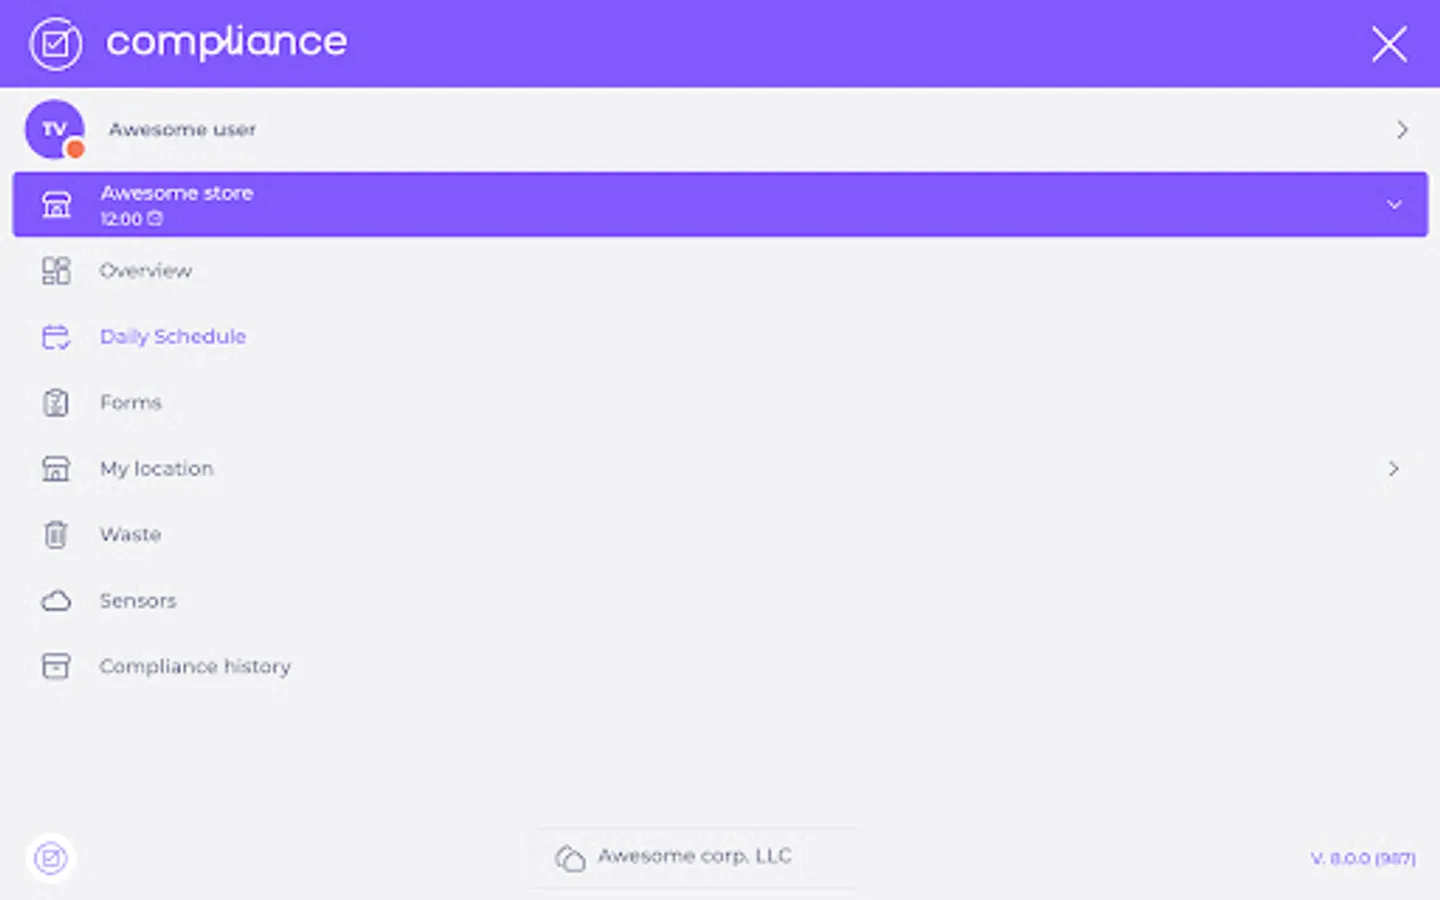Click the Forms clipboard icon
Screen dimensions: 1440x900
point(56,403)
